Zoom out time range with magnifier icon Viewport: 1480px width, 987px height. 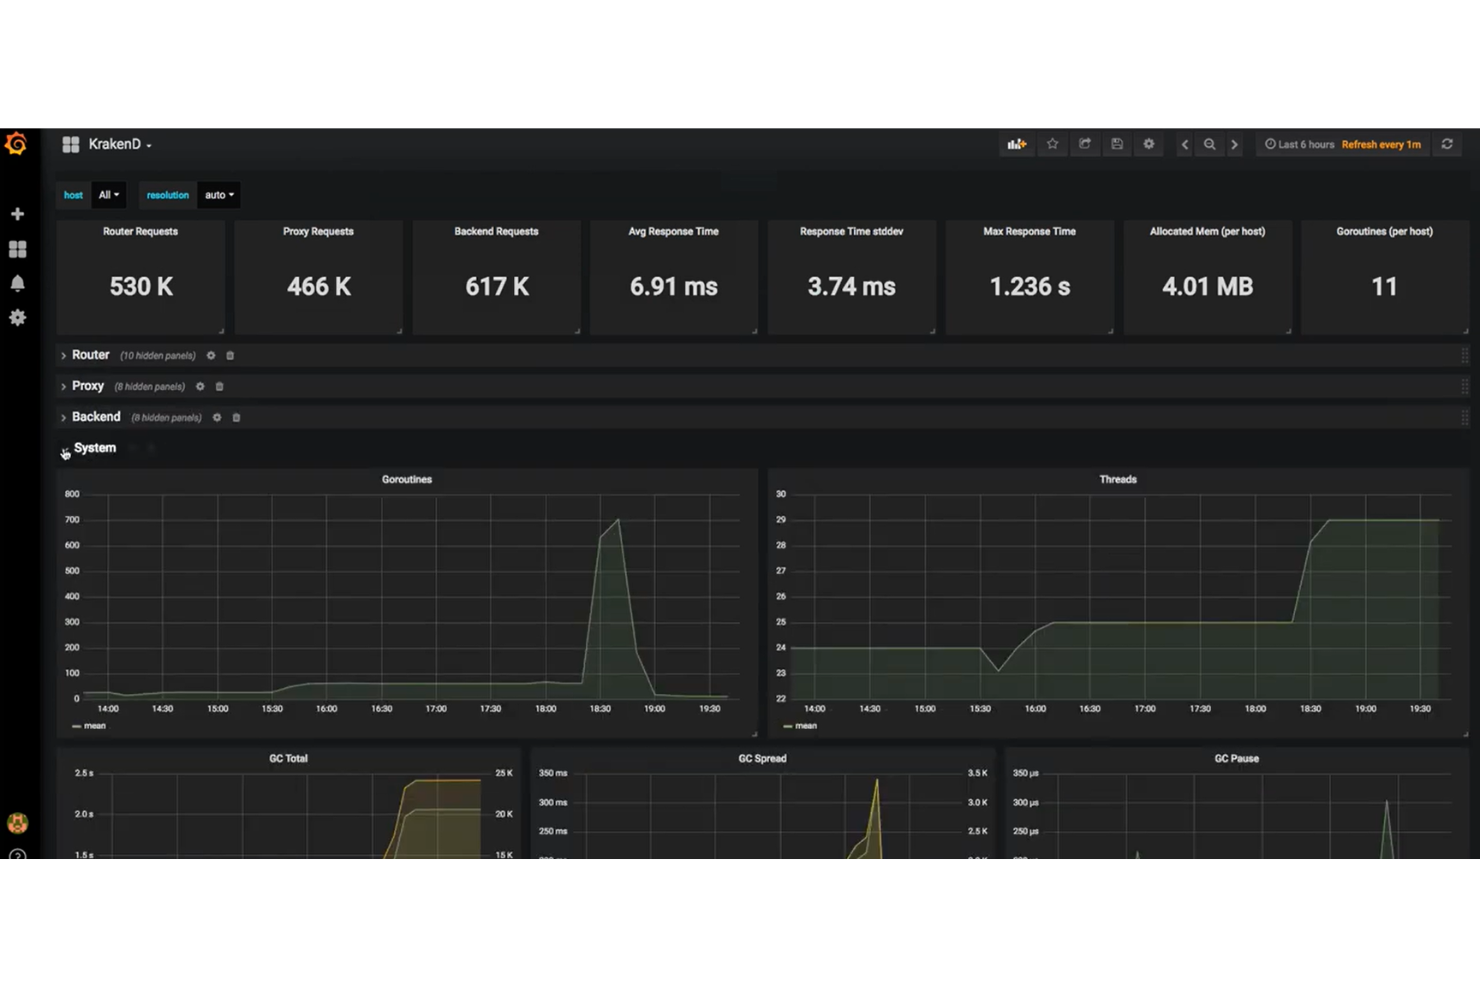(1209, 144)
